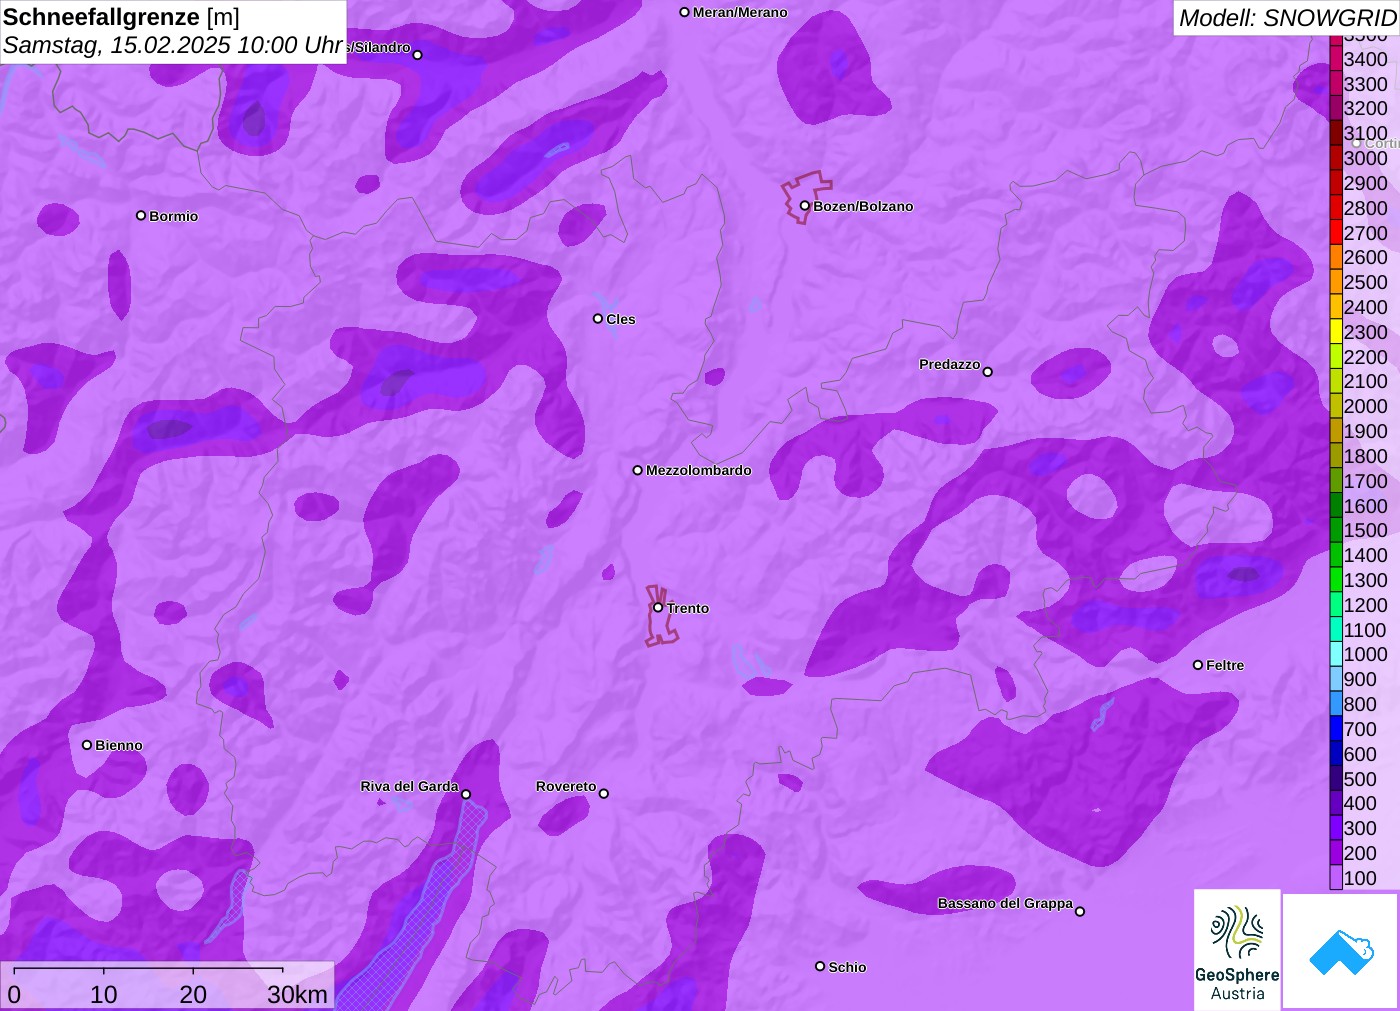Select the Bassano del Grappa name label
Image resolution: width=1400 pixels, height=1011 pixels.
(x=1005, y=903)
